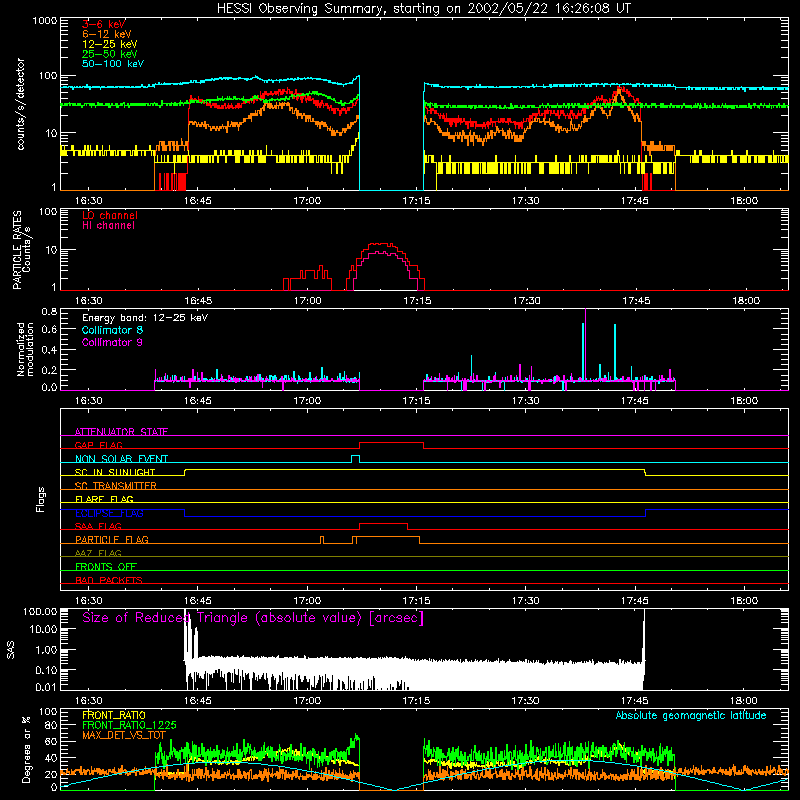Click the counts/s/detector axis label
Viewport: 800px width, 800px height.
(x=20, y=104)
